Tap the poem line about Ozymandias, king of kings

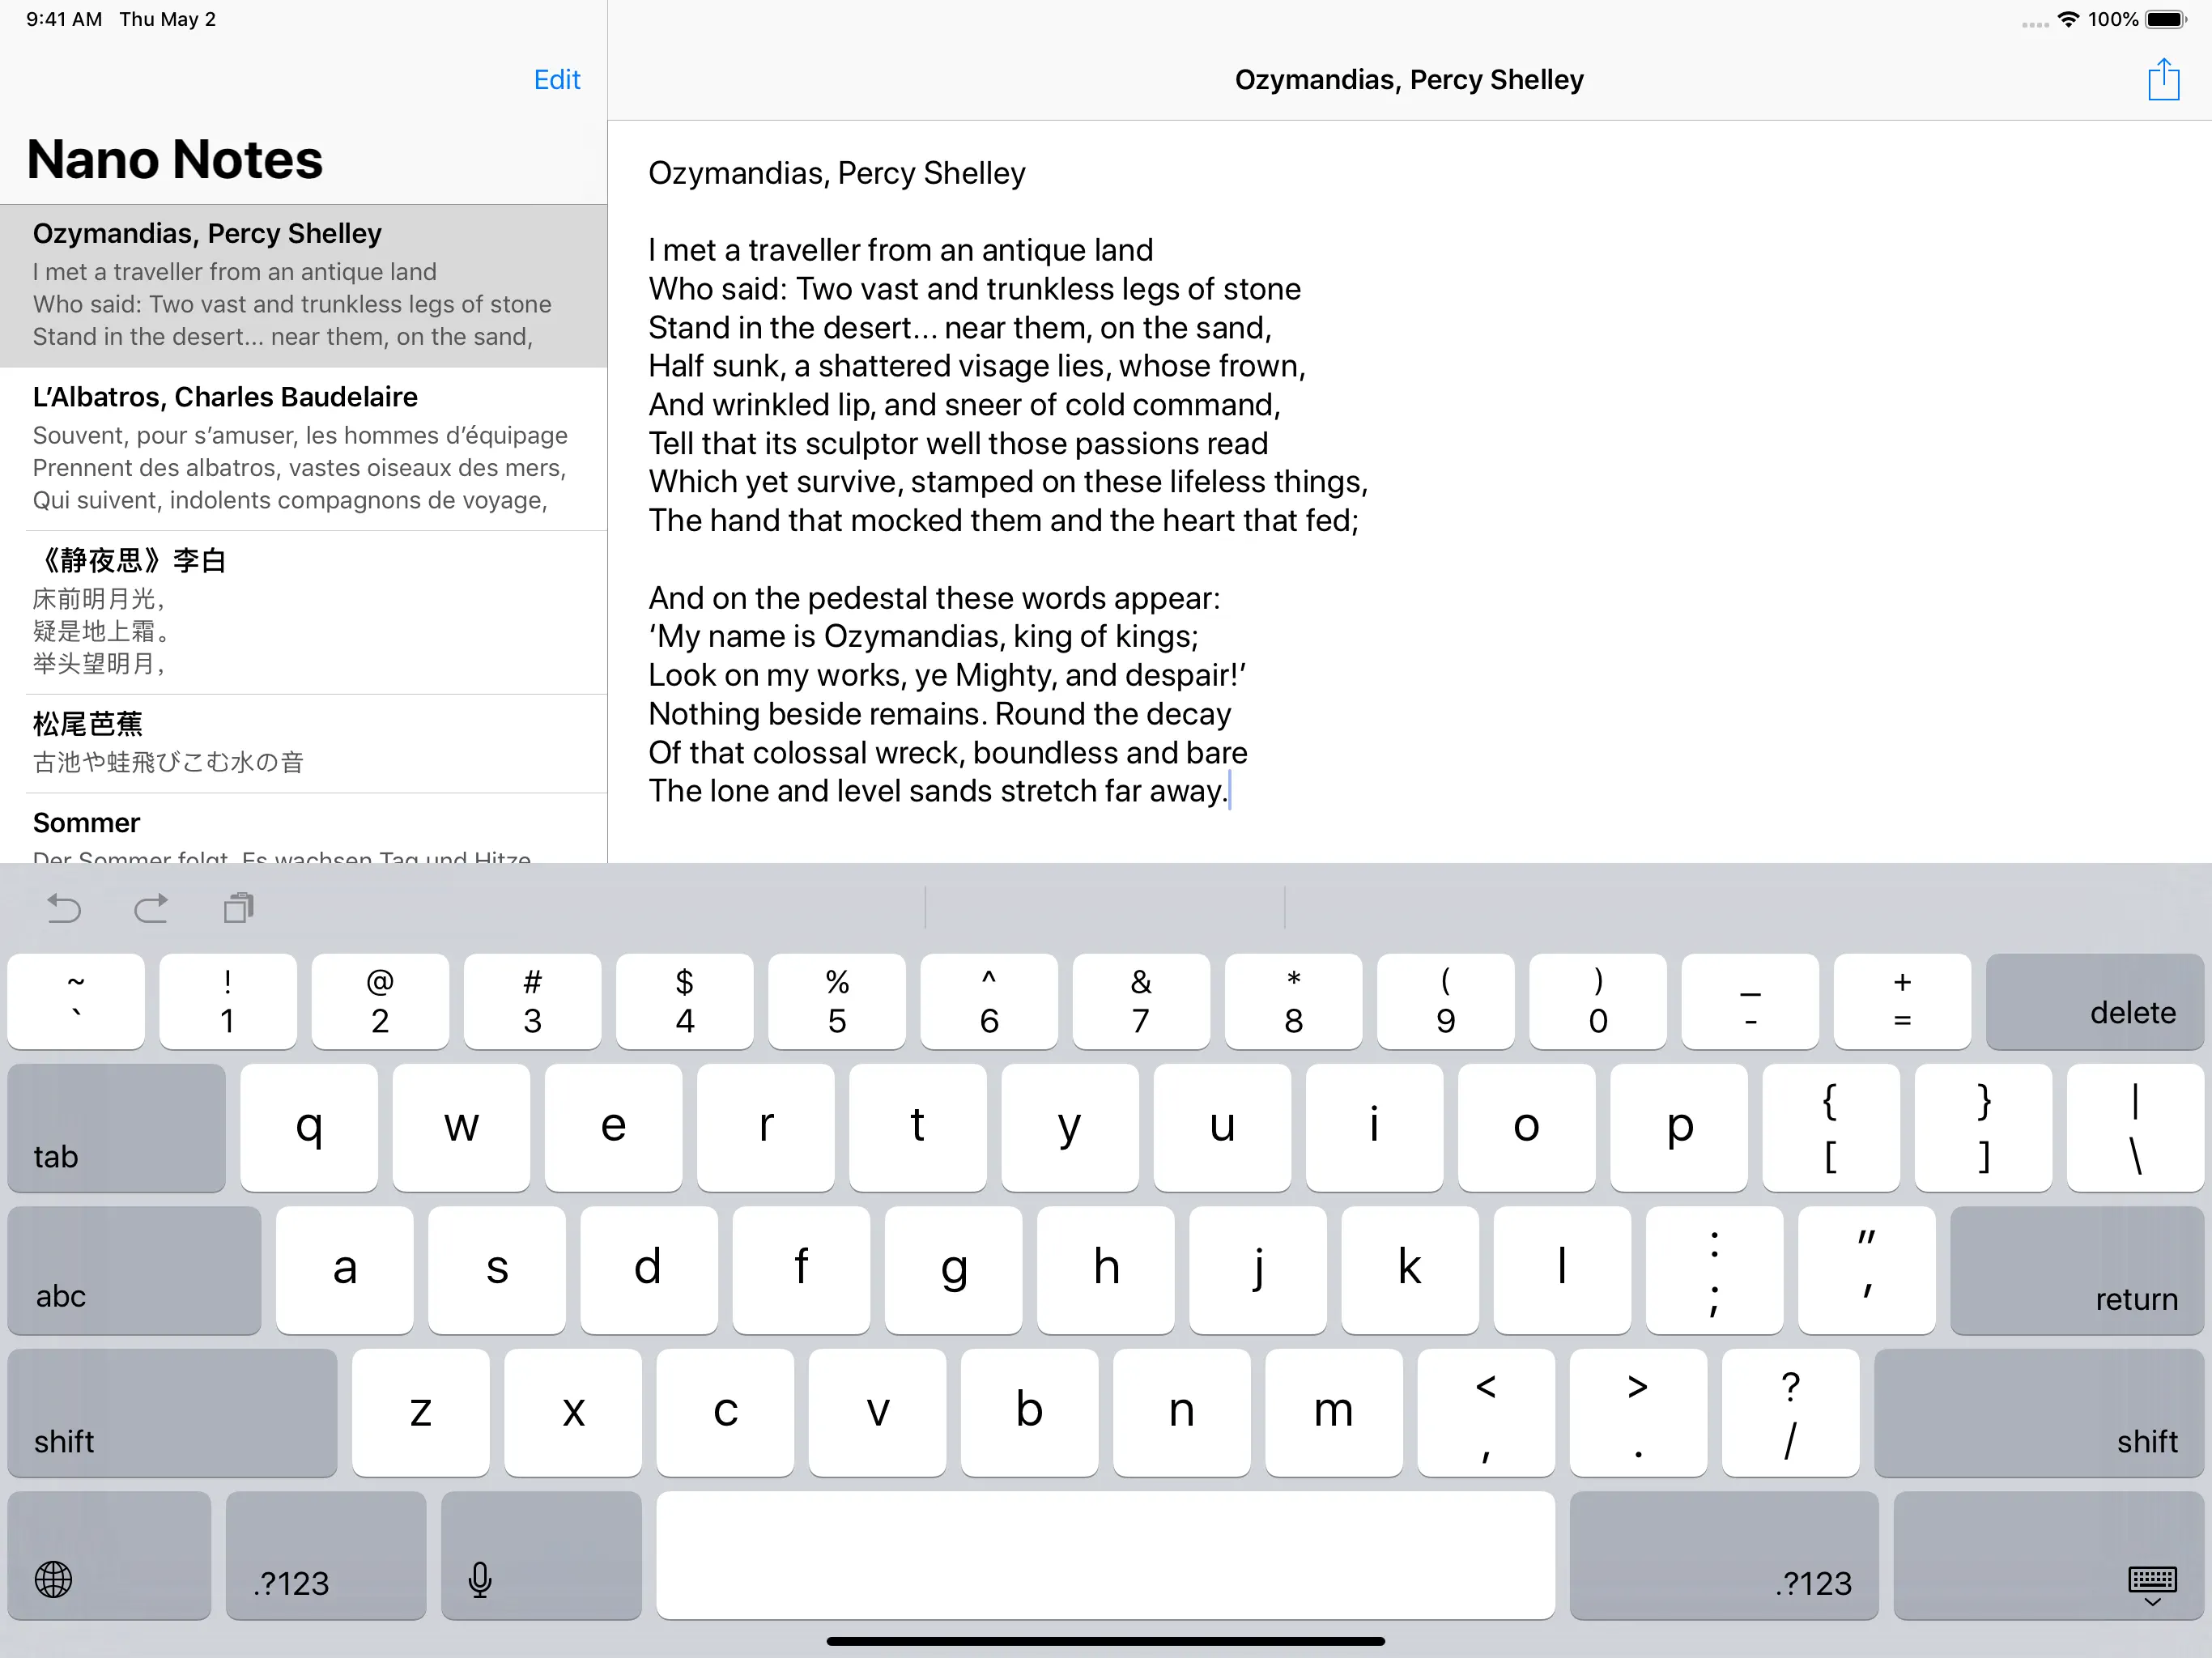(x=922, y=636)
